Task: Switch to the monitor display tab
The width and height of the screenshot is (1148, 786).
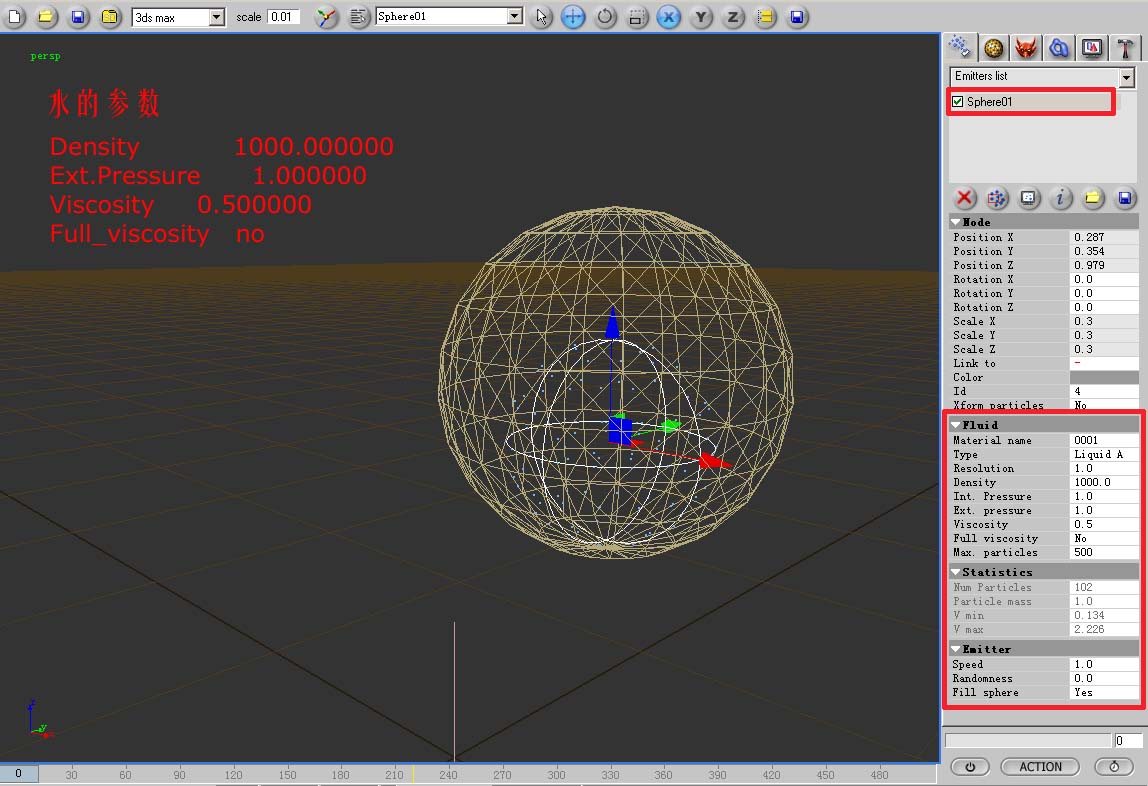Action: [x=1092, y=48]
